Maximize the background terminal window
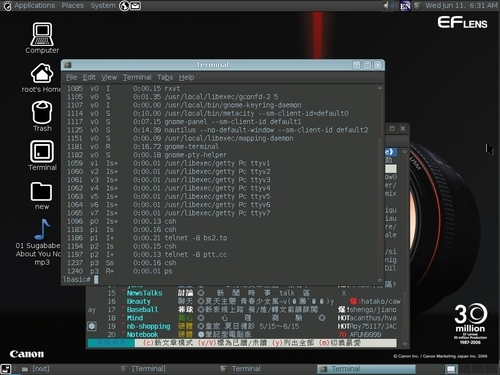 (x=392, y=129)
